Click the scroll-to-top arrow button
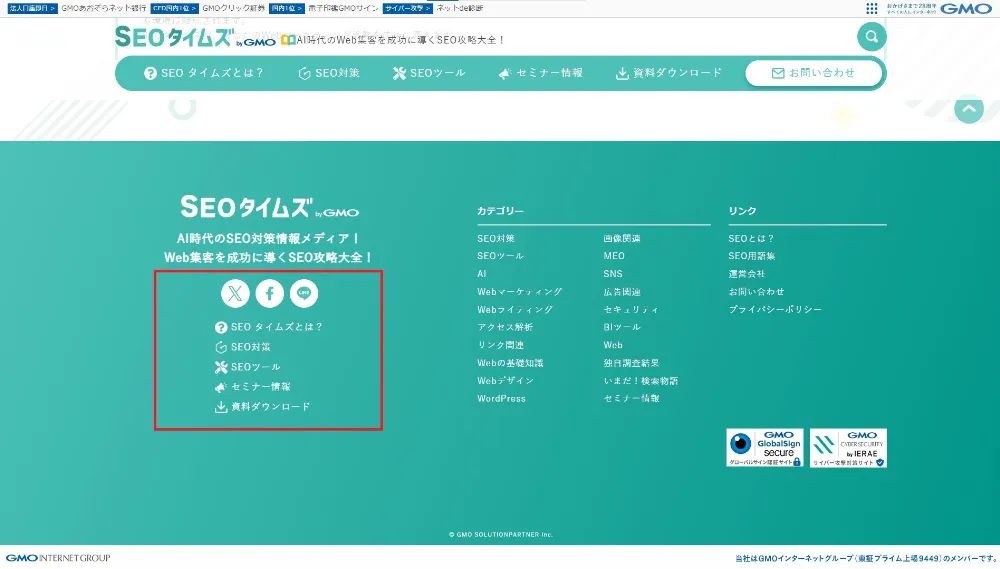The image size is (1000, 569). coord(969,109)
